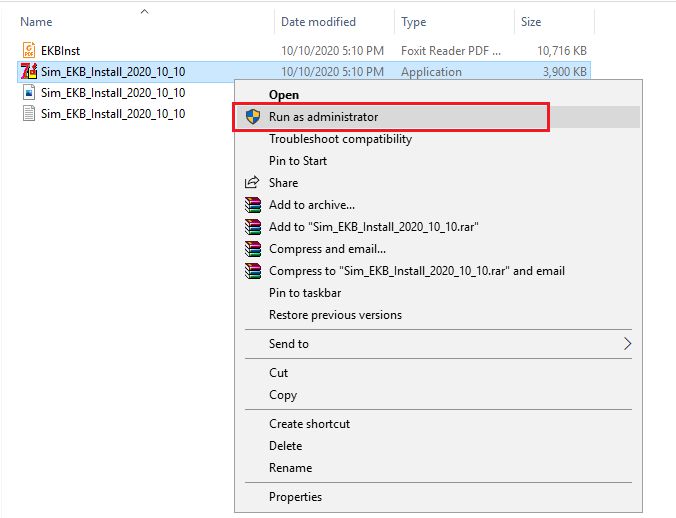Click the Sim_EKB_Install application file icon

pyautogui.click(x=28, y=71)
